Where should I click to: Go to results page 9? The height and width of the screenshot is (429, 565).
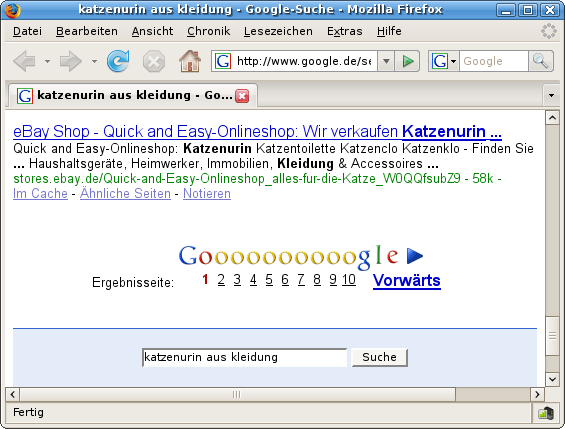pyautogui.click(x=333, y=280)
